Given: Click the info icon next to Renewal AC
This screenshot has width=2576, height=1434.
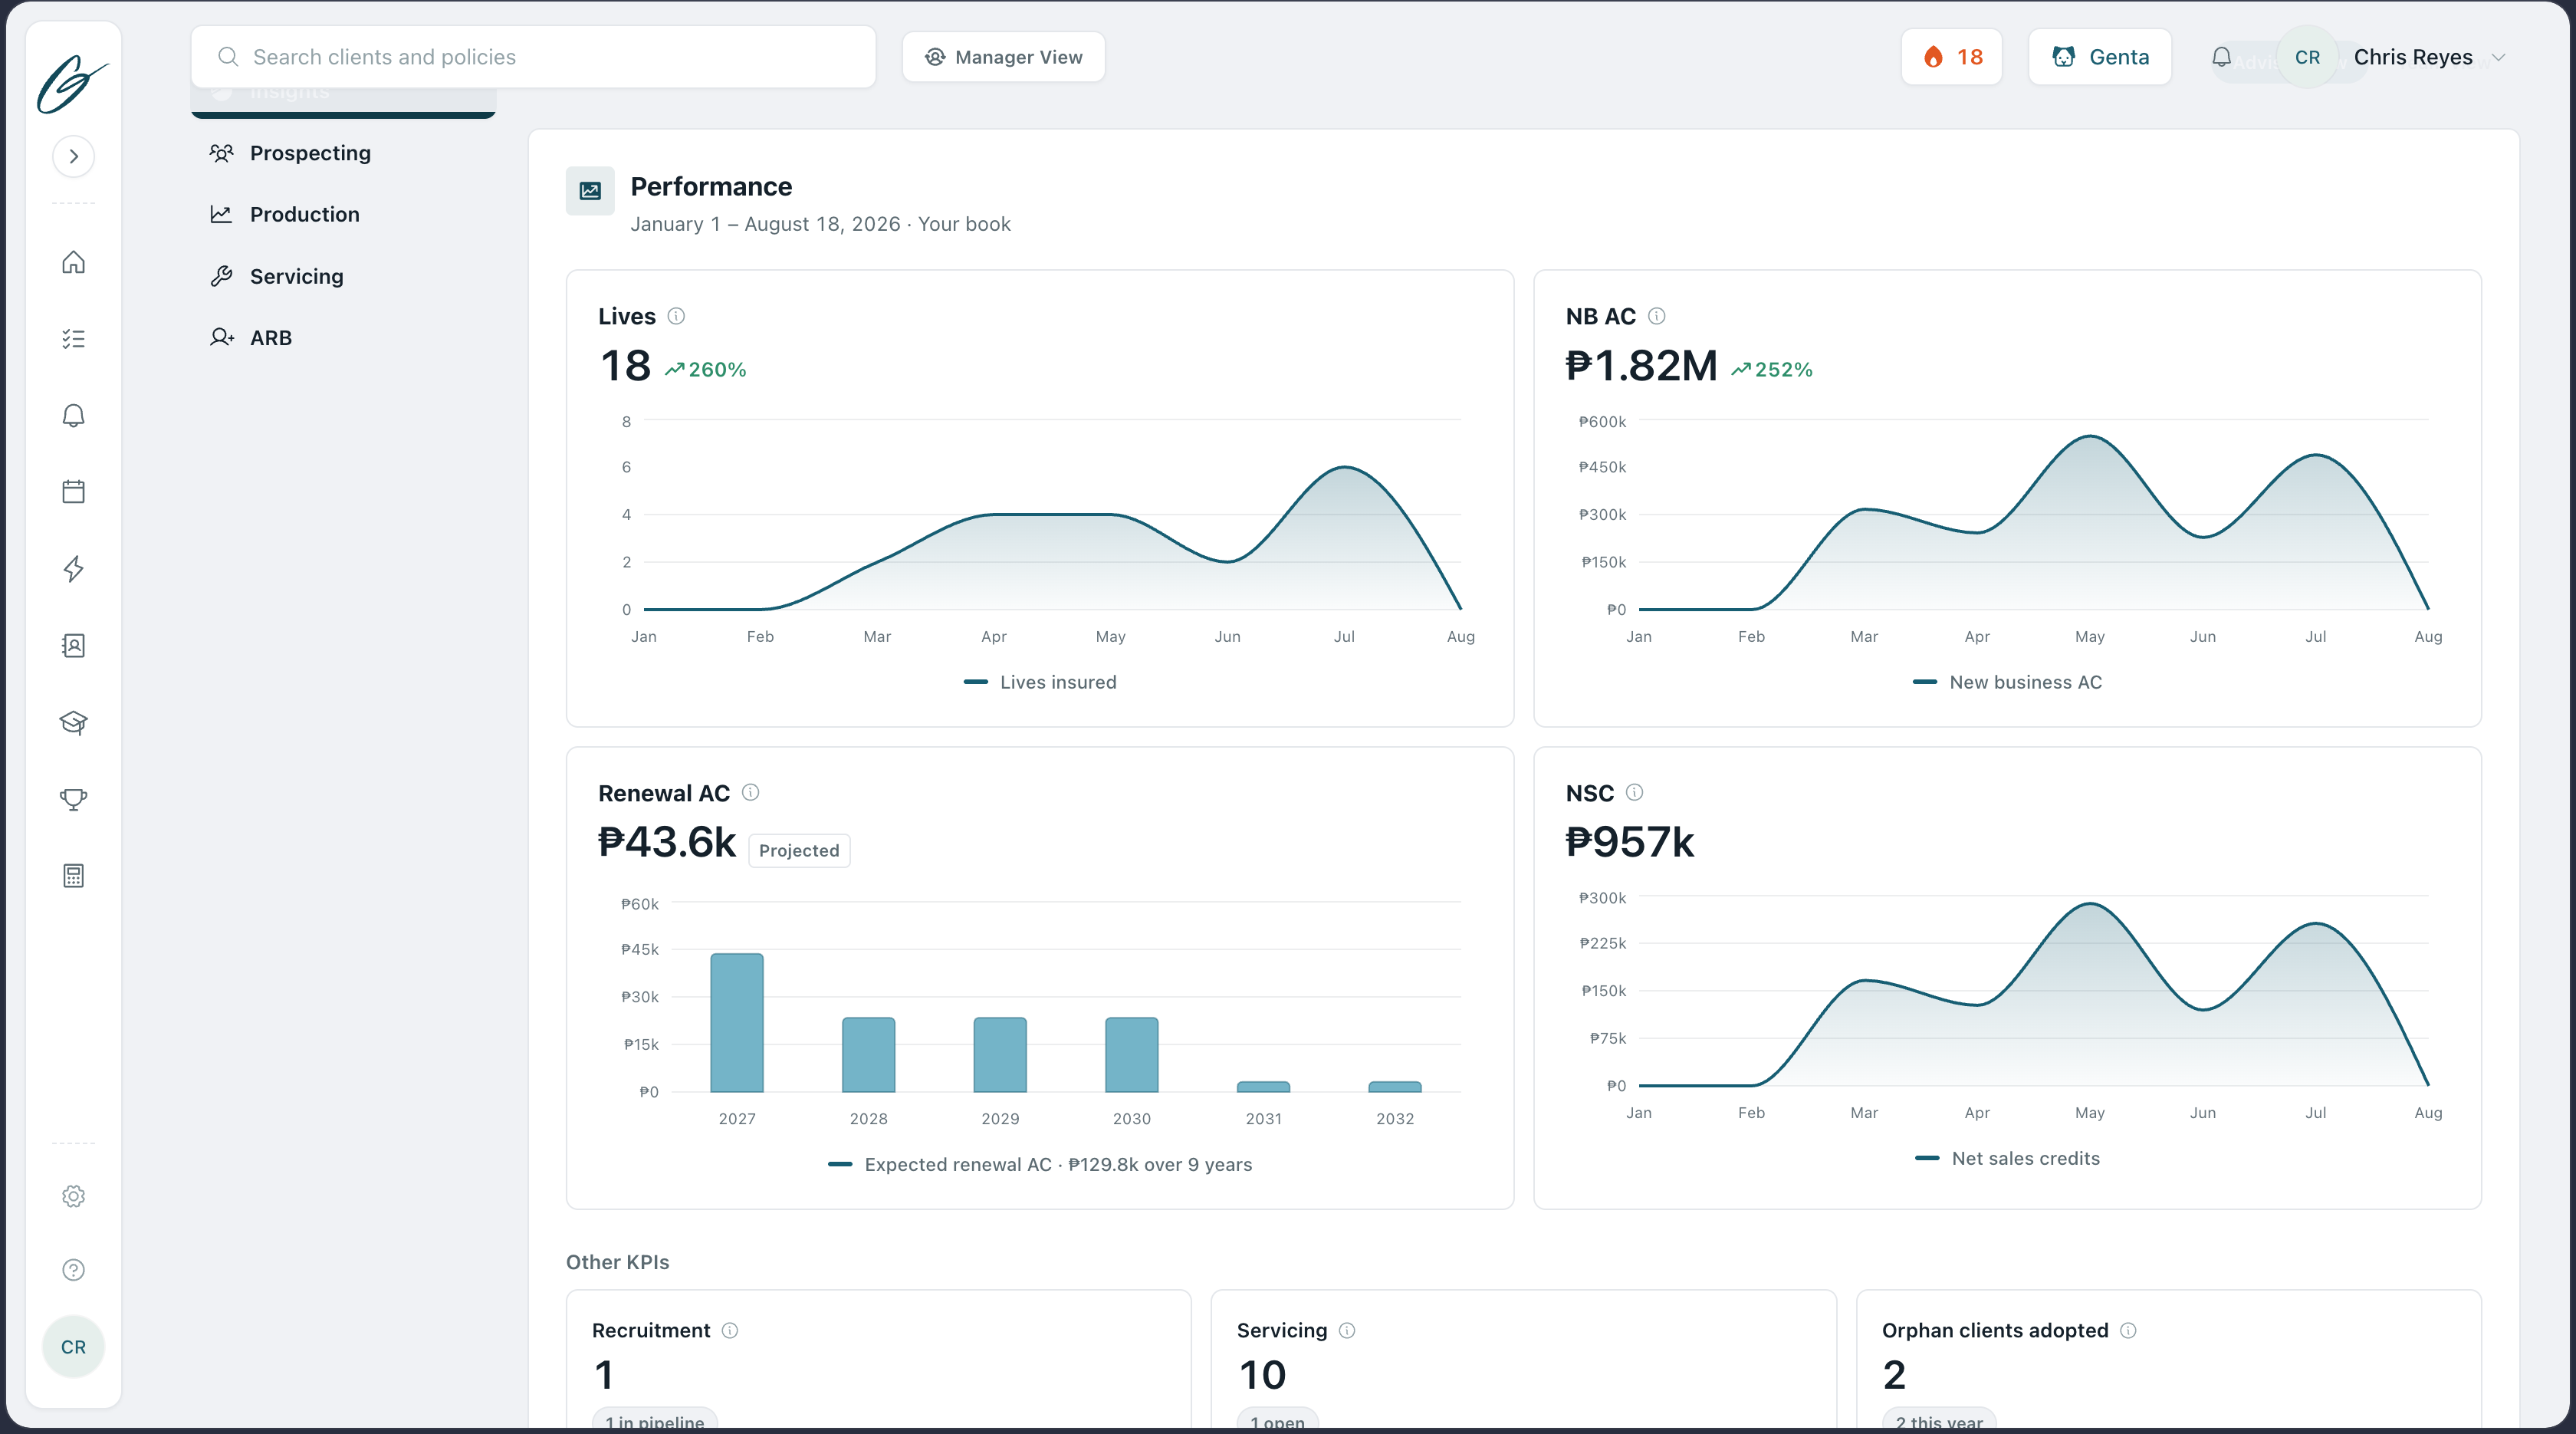Looking at the screenshot, I should (750, 793).
